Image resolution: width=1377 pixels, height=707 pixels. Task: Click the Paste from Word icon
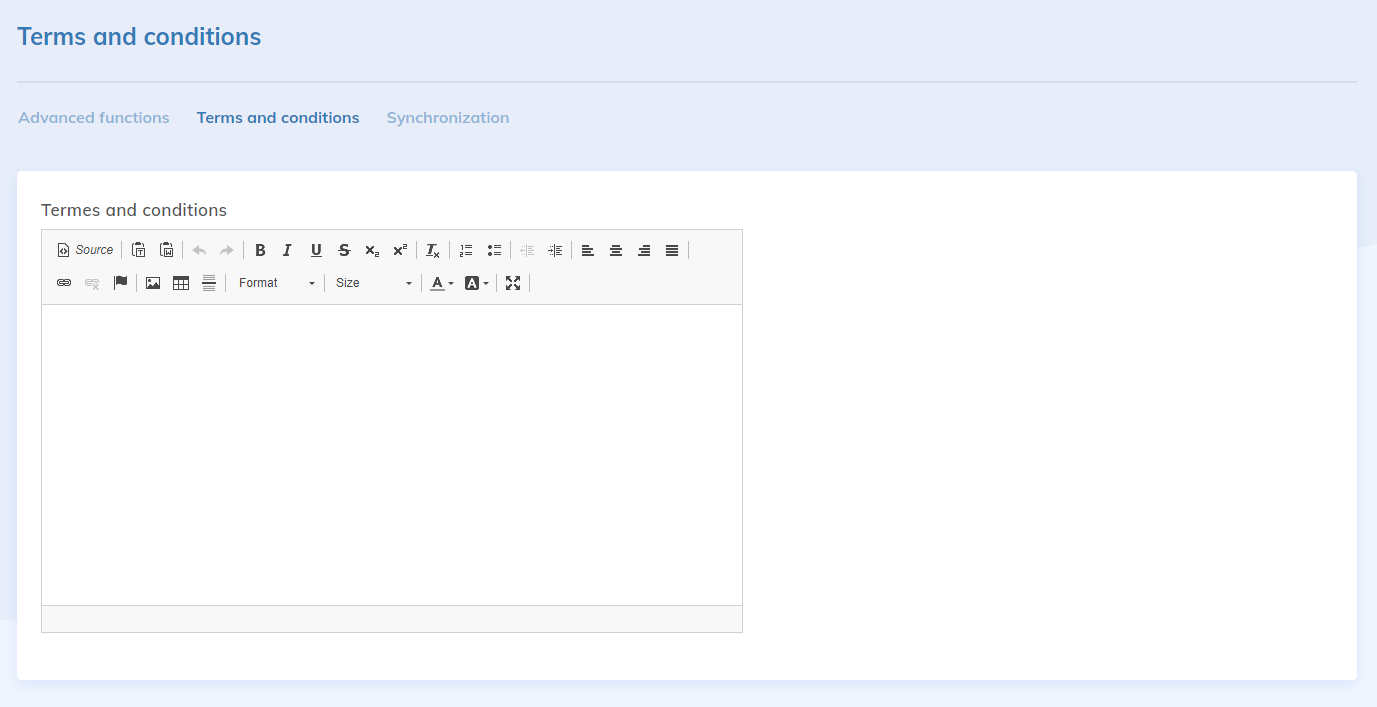tap(167, 250)
